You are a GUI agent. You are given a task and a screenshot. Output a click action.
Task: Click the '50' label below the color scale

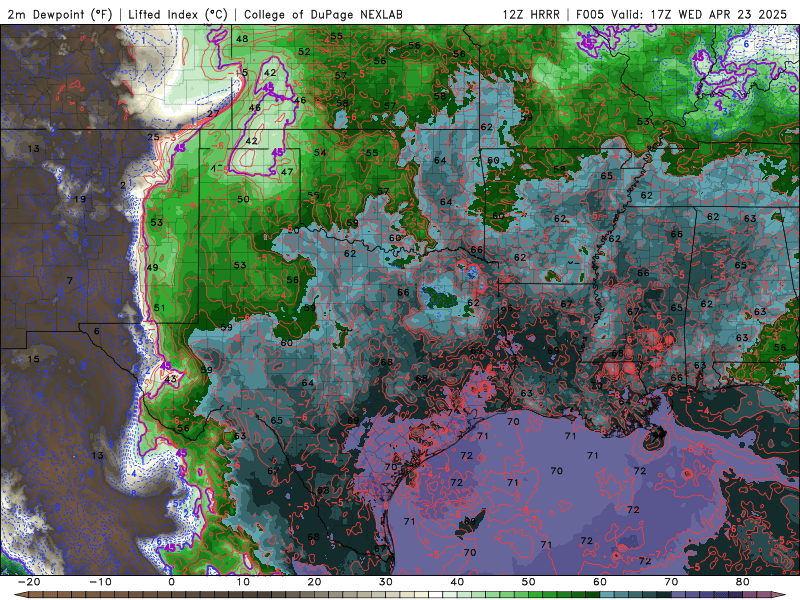(x=529, y=582)
